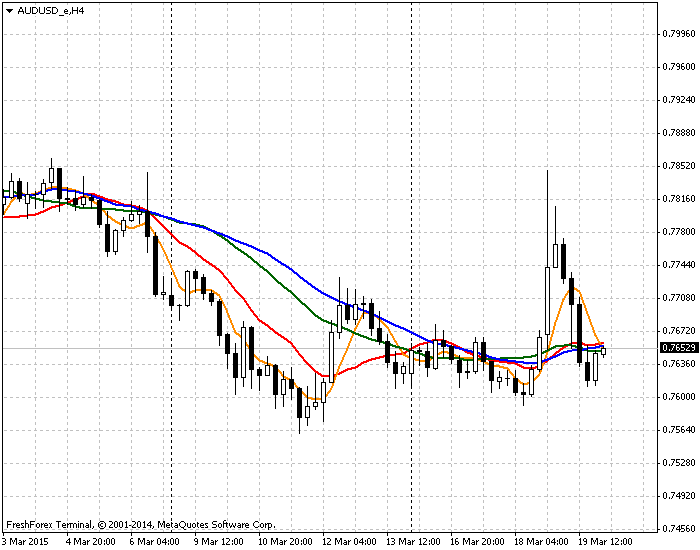Click the 0.79600 price axis label
700x550 pixels.
679,67
